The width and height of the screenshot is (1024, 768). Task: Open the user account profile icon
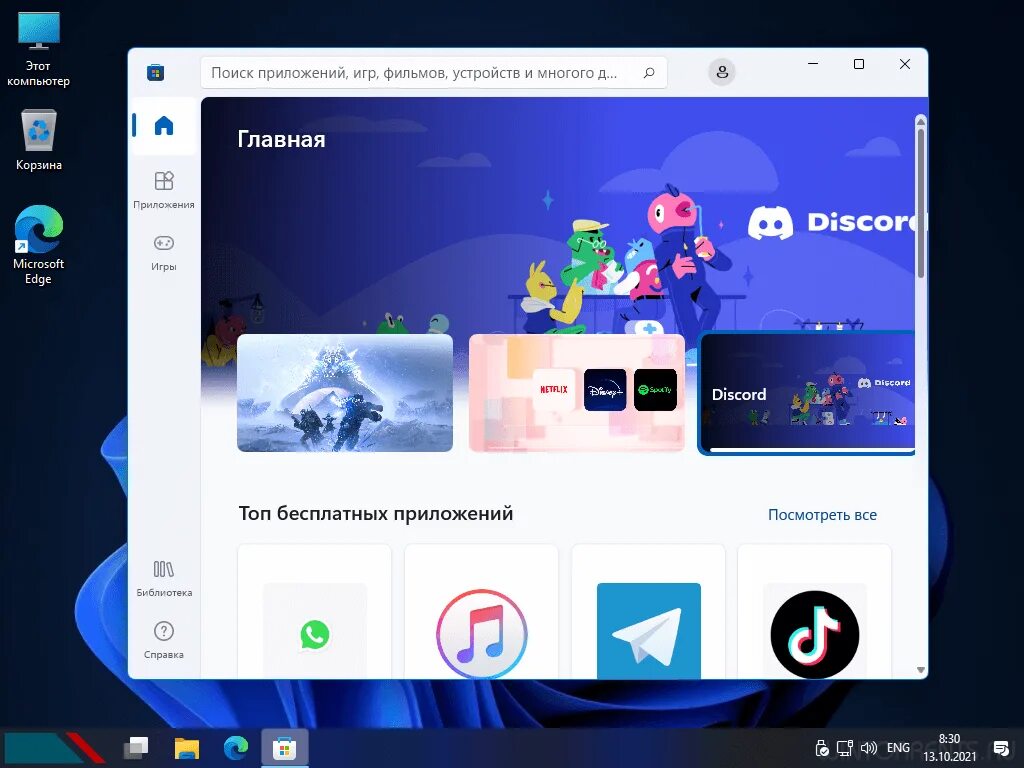point(722,72)
